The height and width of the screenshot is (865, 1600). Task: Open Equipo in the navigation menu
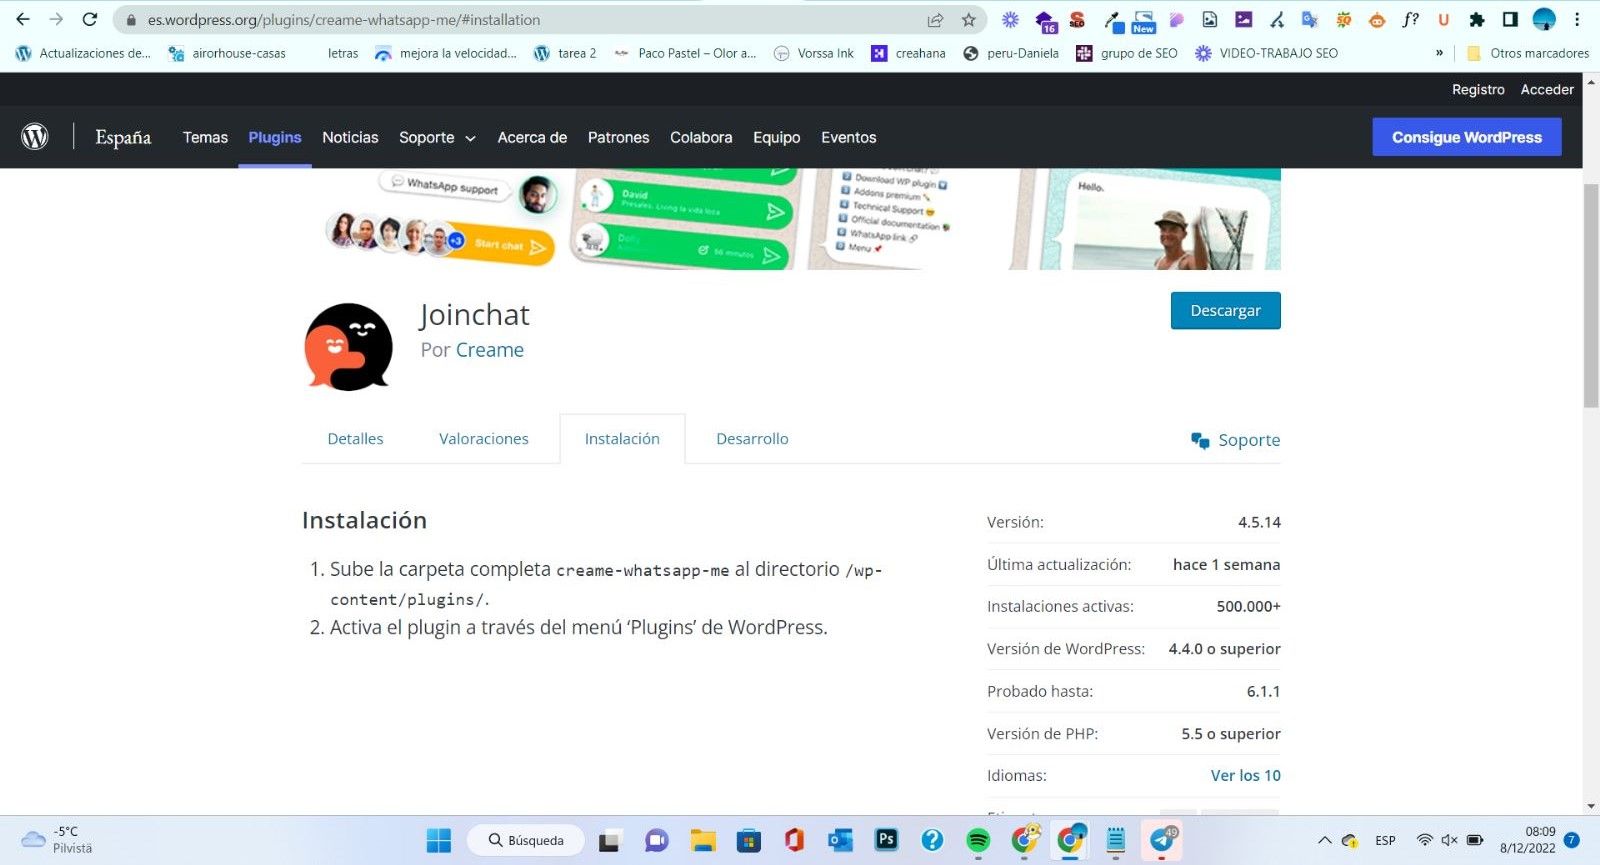(x=776, y=137)
